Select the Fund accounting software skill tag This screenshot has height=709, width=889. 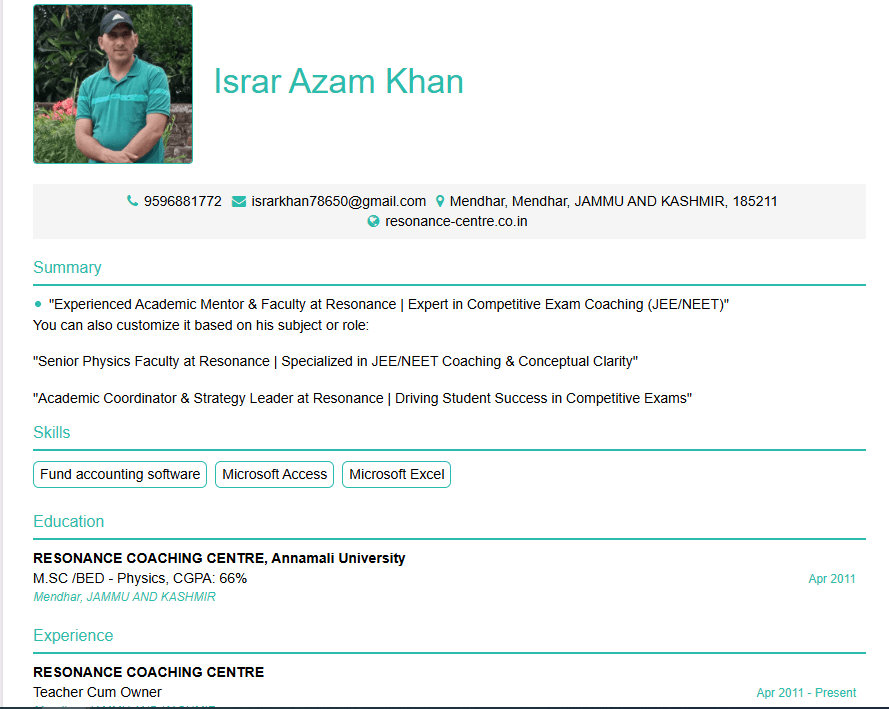tap(120, 474)
